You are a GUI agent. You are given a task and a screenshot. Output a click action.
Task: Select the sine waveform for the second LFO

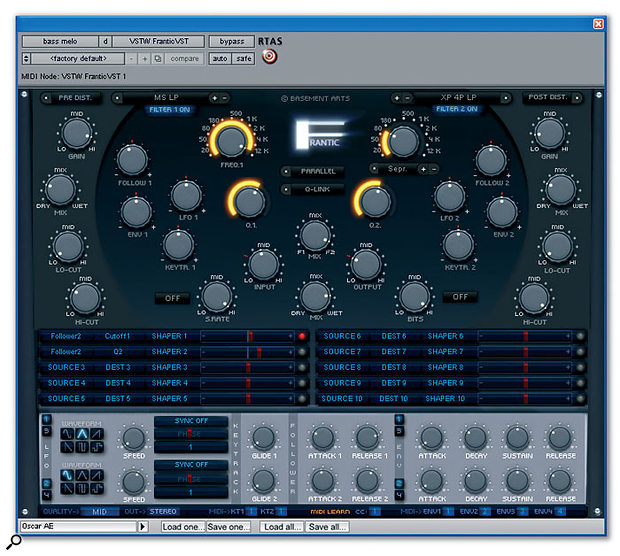pyautogui.click(x=66, y=475)
